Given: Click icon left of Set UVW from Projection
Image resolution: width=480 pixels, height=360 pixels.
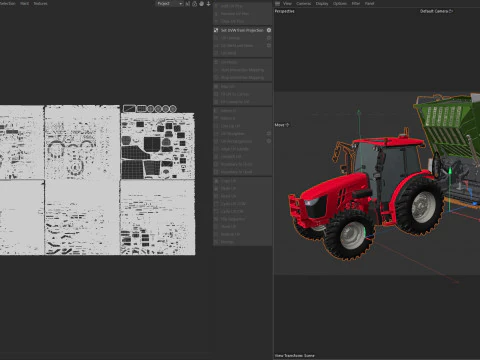Looking at the screenshot, I should 216,30.
